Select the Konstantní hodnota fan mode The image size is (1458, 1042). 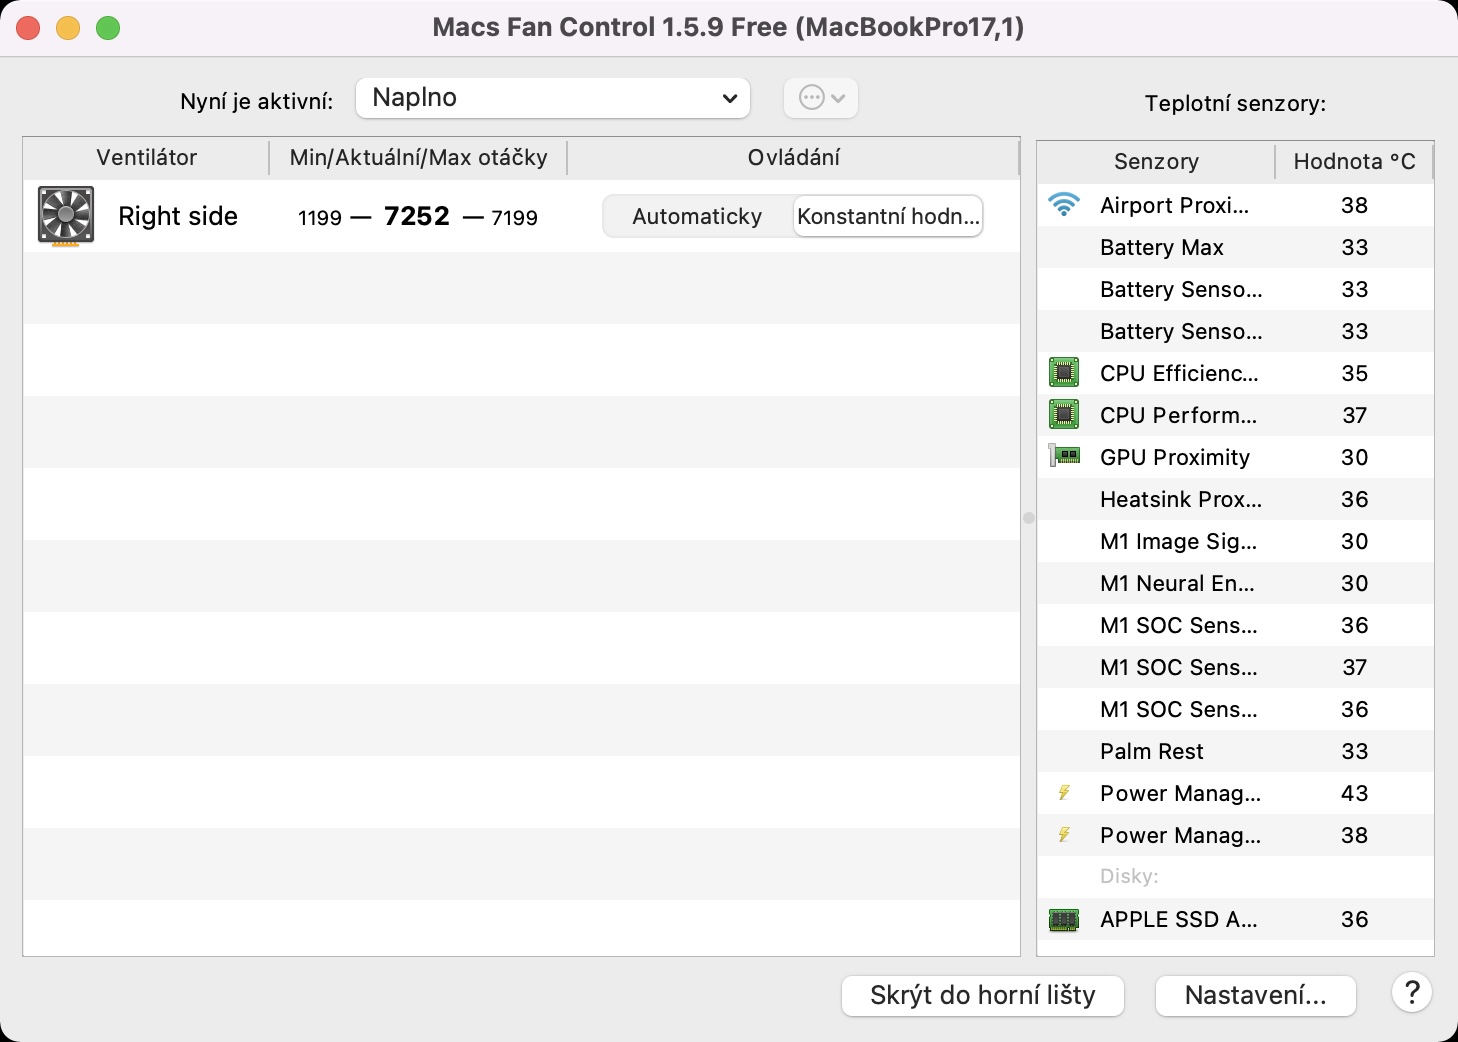point(888,216)
